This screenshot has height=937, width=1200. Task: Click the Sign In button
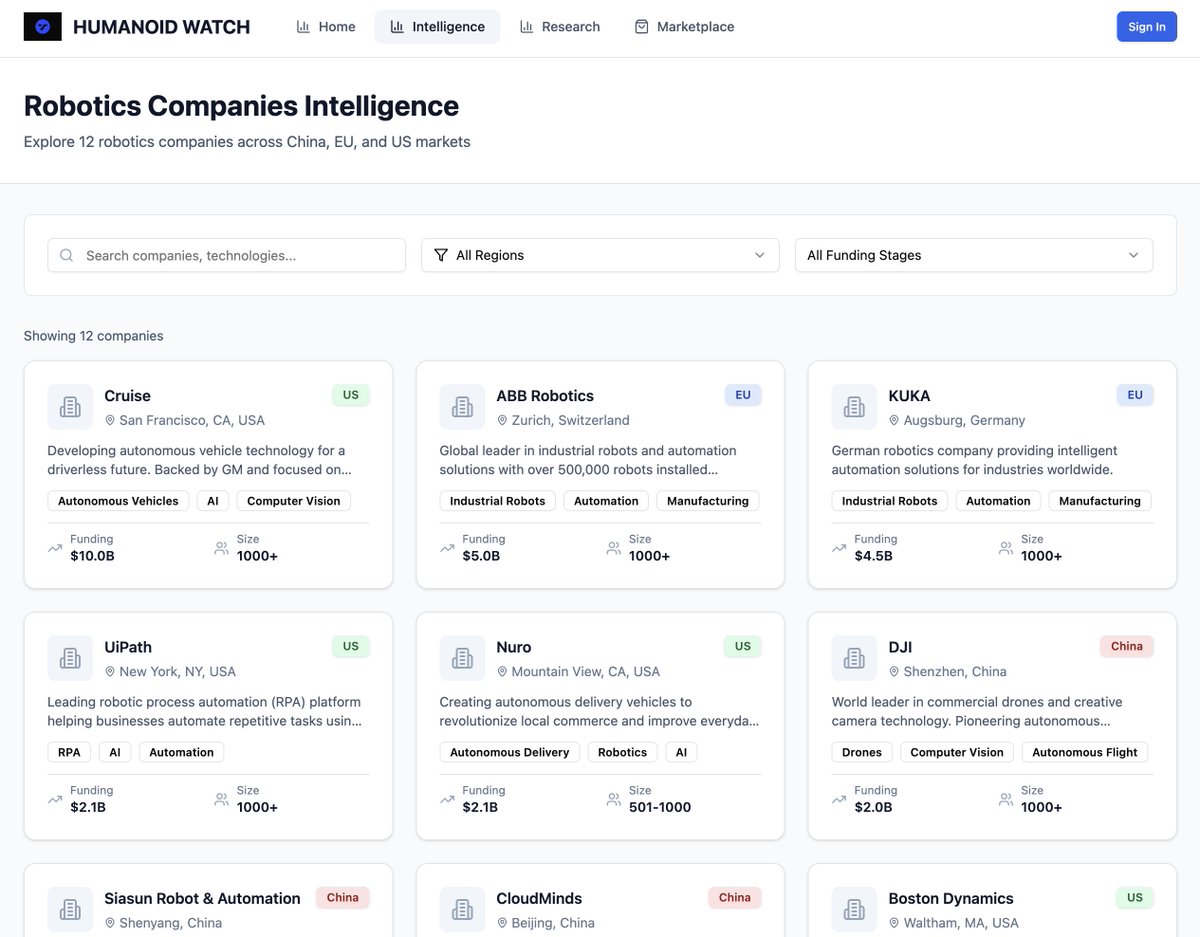pos(1147,27)
